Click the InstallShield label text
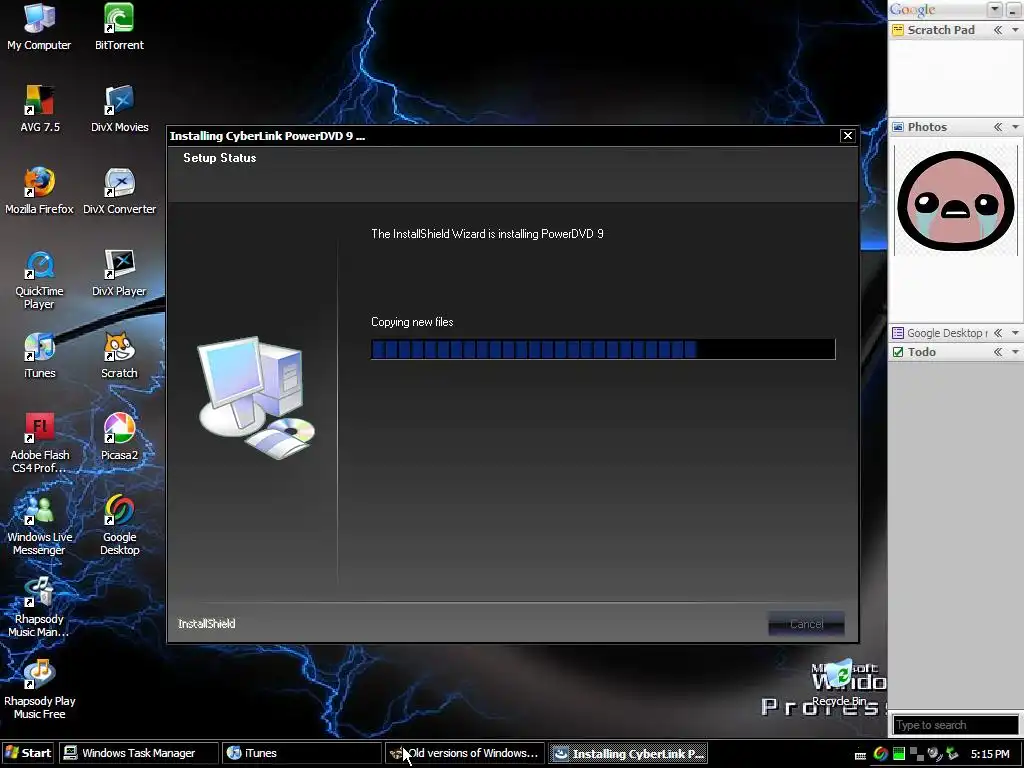Image resolution: width=1024 pixels, height=768 pixels. click(206, 624)
